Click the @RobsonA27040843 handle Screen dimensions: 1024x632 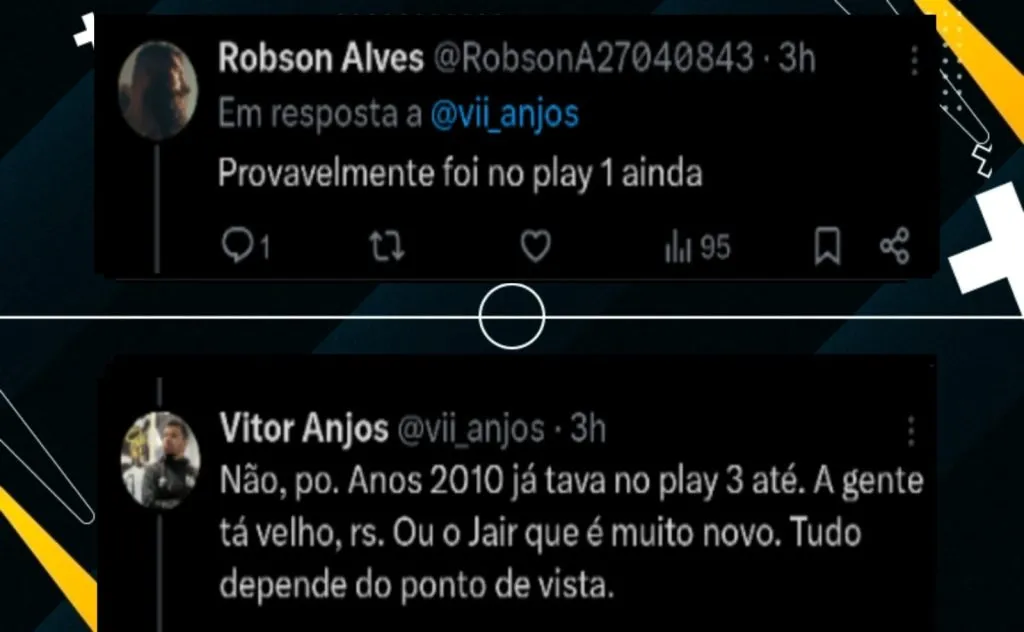594,57
